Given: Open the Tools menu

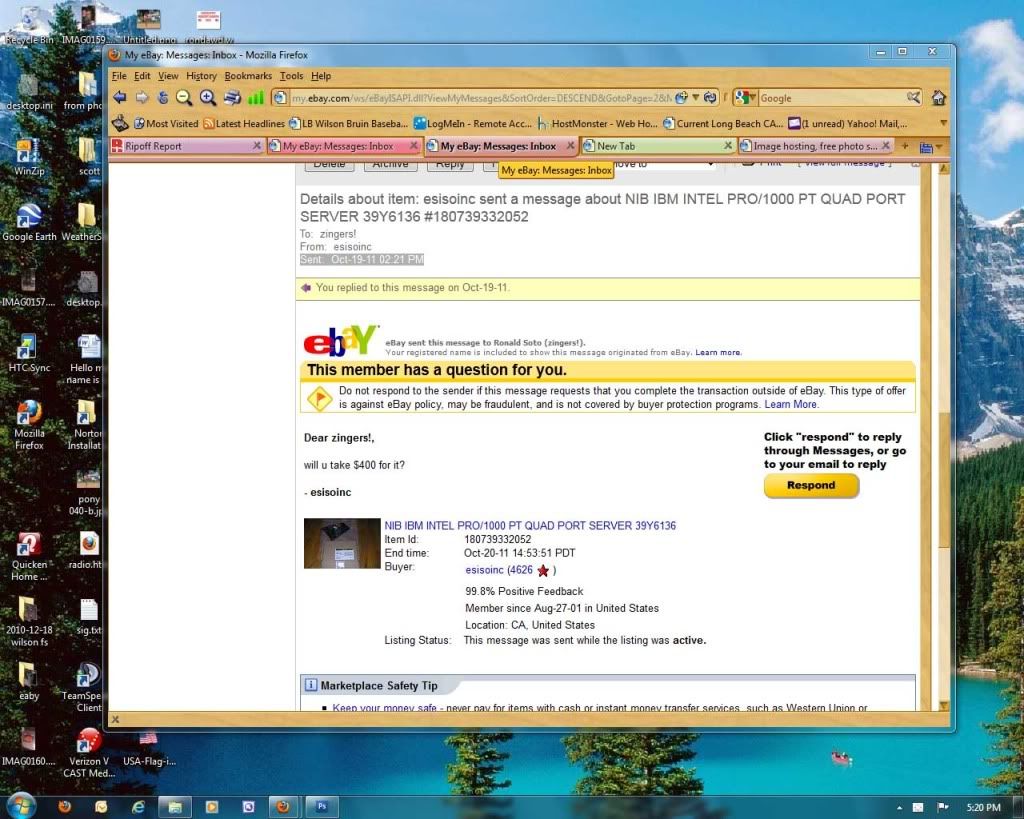Looking at the screenshot, I should pyautogui.click(x=291, y=76).
